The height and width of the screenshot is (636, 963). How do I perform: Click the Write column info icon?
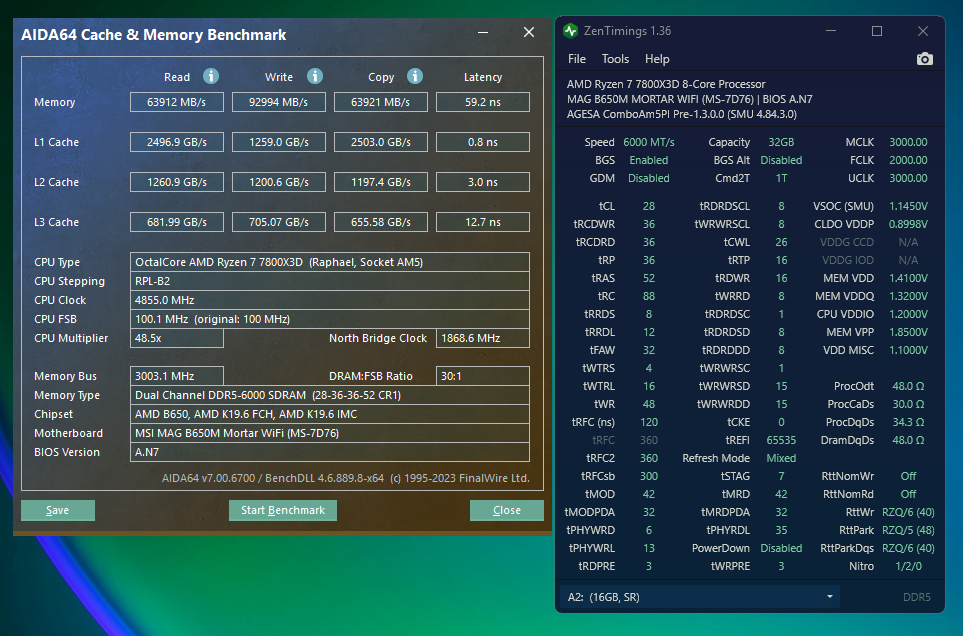click(x=314, y=76)
